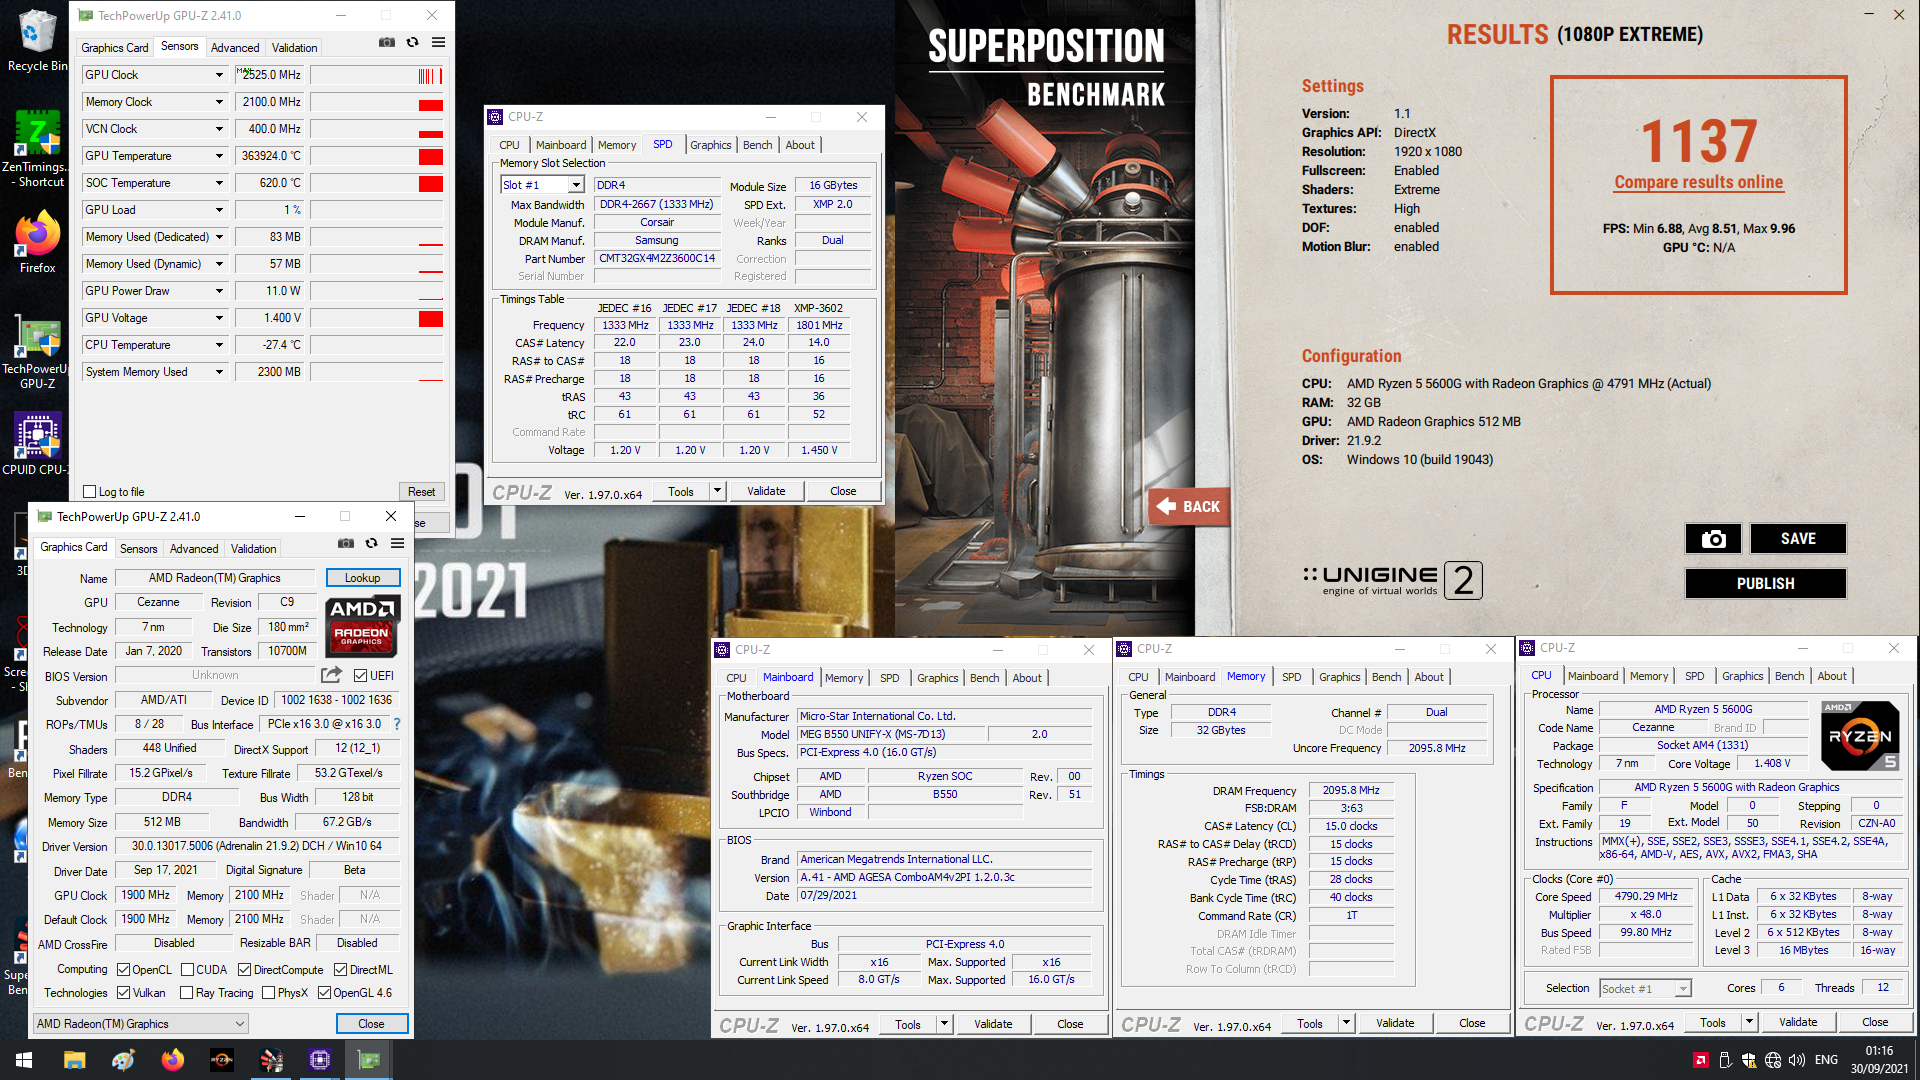The height and width of the screenshot is (1080, 1920).
Task: Open Tools dropdown arrow in CPU-Z SPD window
Action: coord(717,491)
